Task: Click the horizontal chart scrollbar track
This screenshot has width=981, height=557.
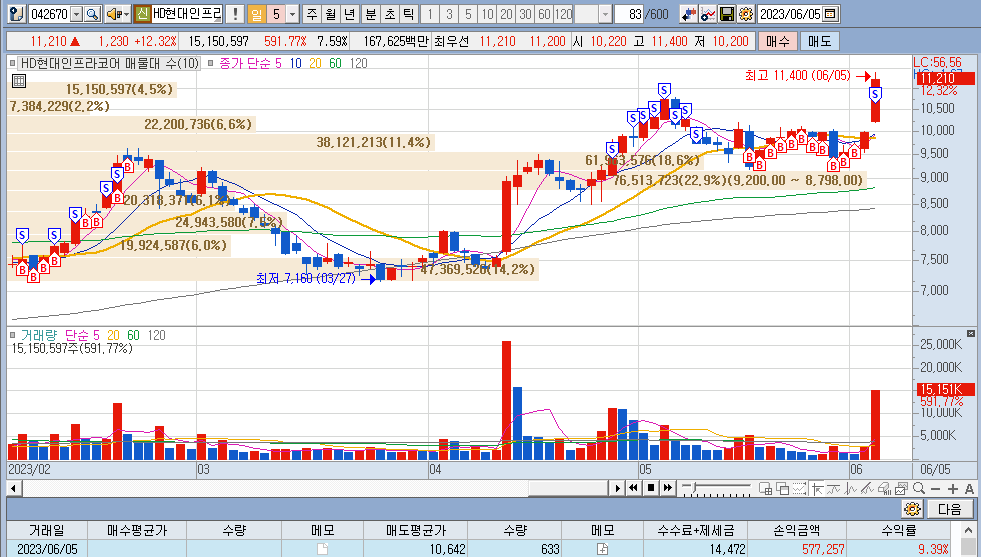Action: [314, 488]
